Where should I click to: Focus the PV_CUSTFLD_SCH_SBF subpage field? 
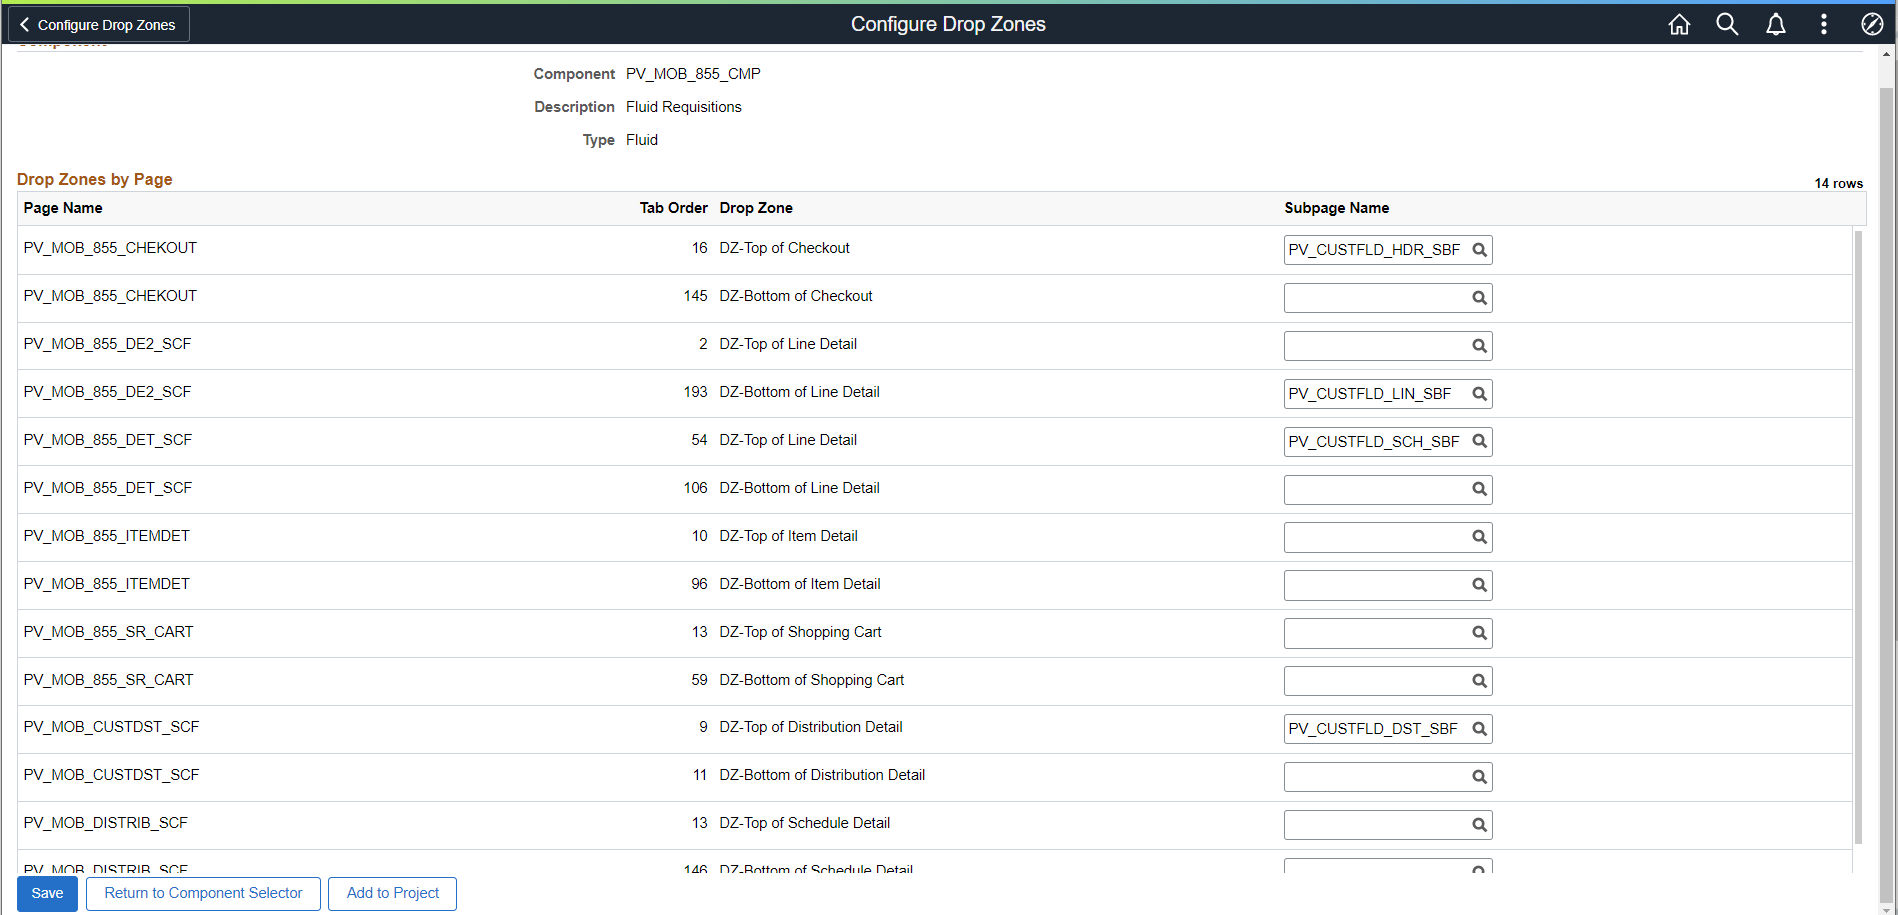tap(1375, 442)
